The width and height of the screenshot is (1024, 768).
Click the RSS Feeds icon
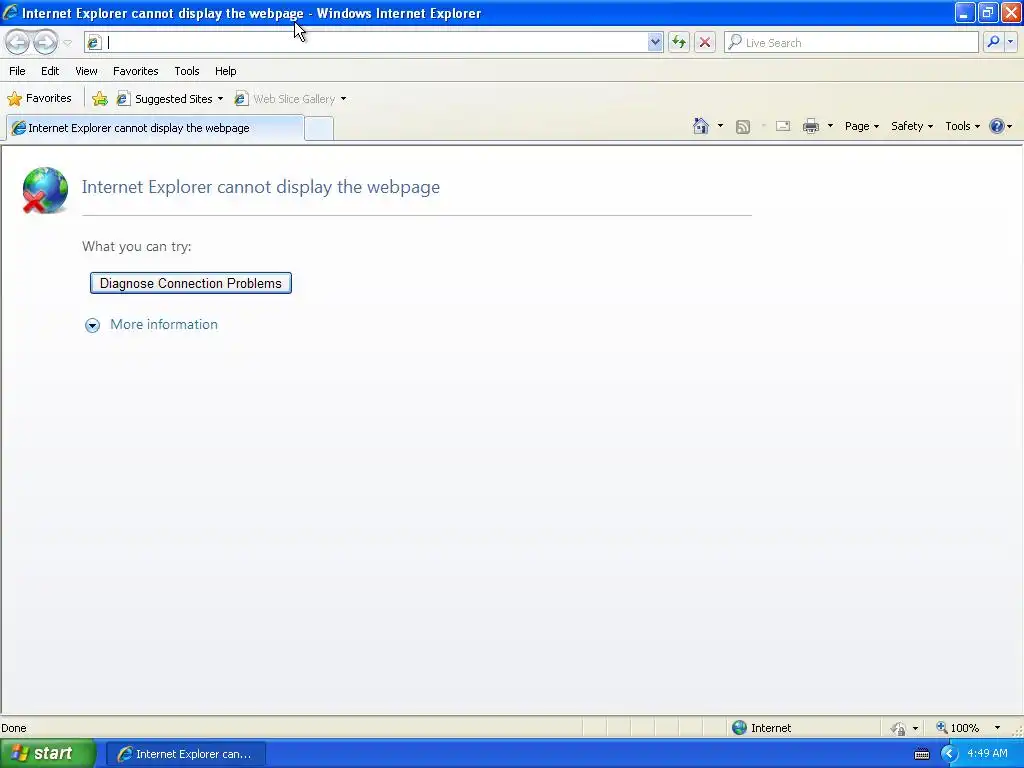coord(743,127)
